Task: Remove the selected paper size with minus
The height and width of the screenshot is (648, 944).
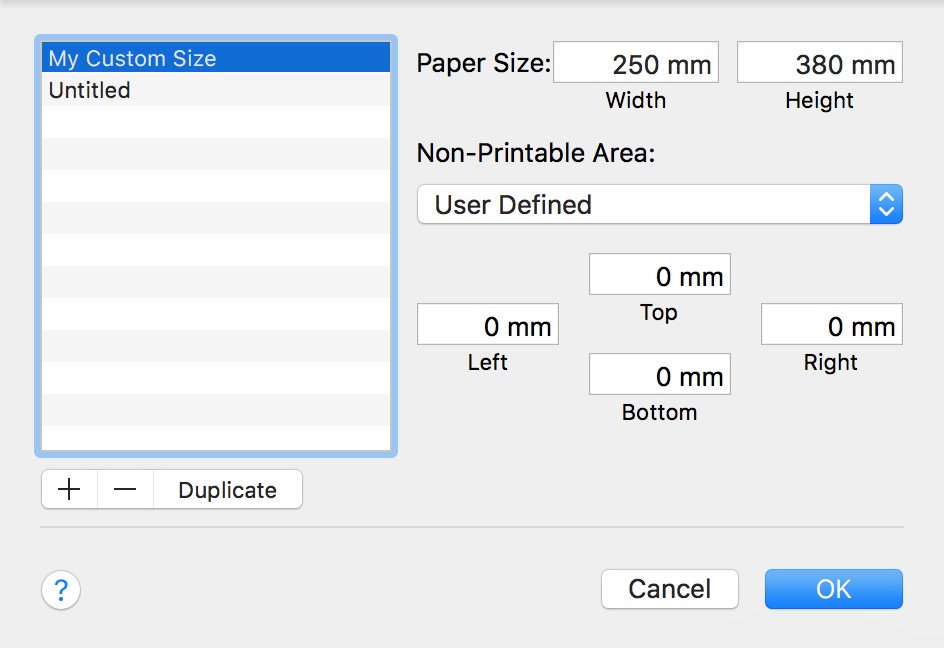Action: click(125, 490)
